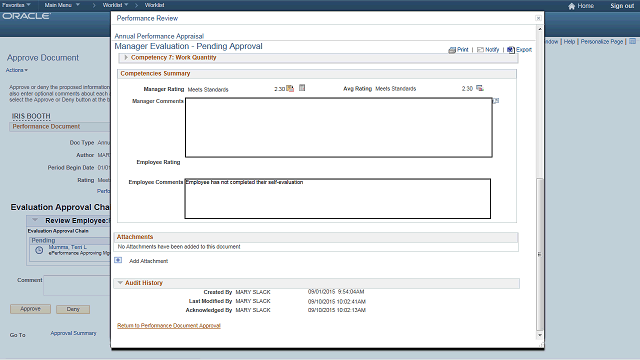Click Sign out
This screenshot has height=360, width=640.
(x=622, y=6)
